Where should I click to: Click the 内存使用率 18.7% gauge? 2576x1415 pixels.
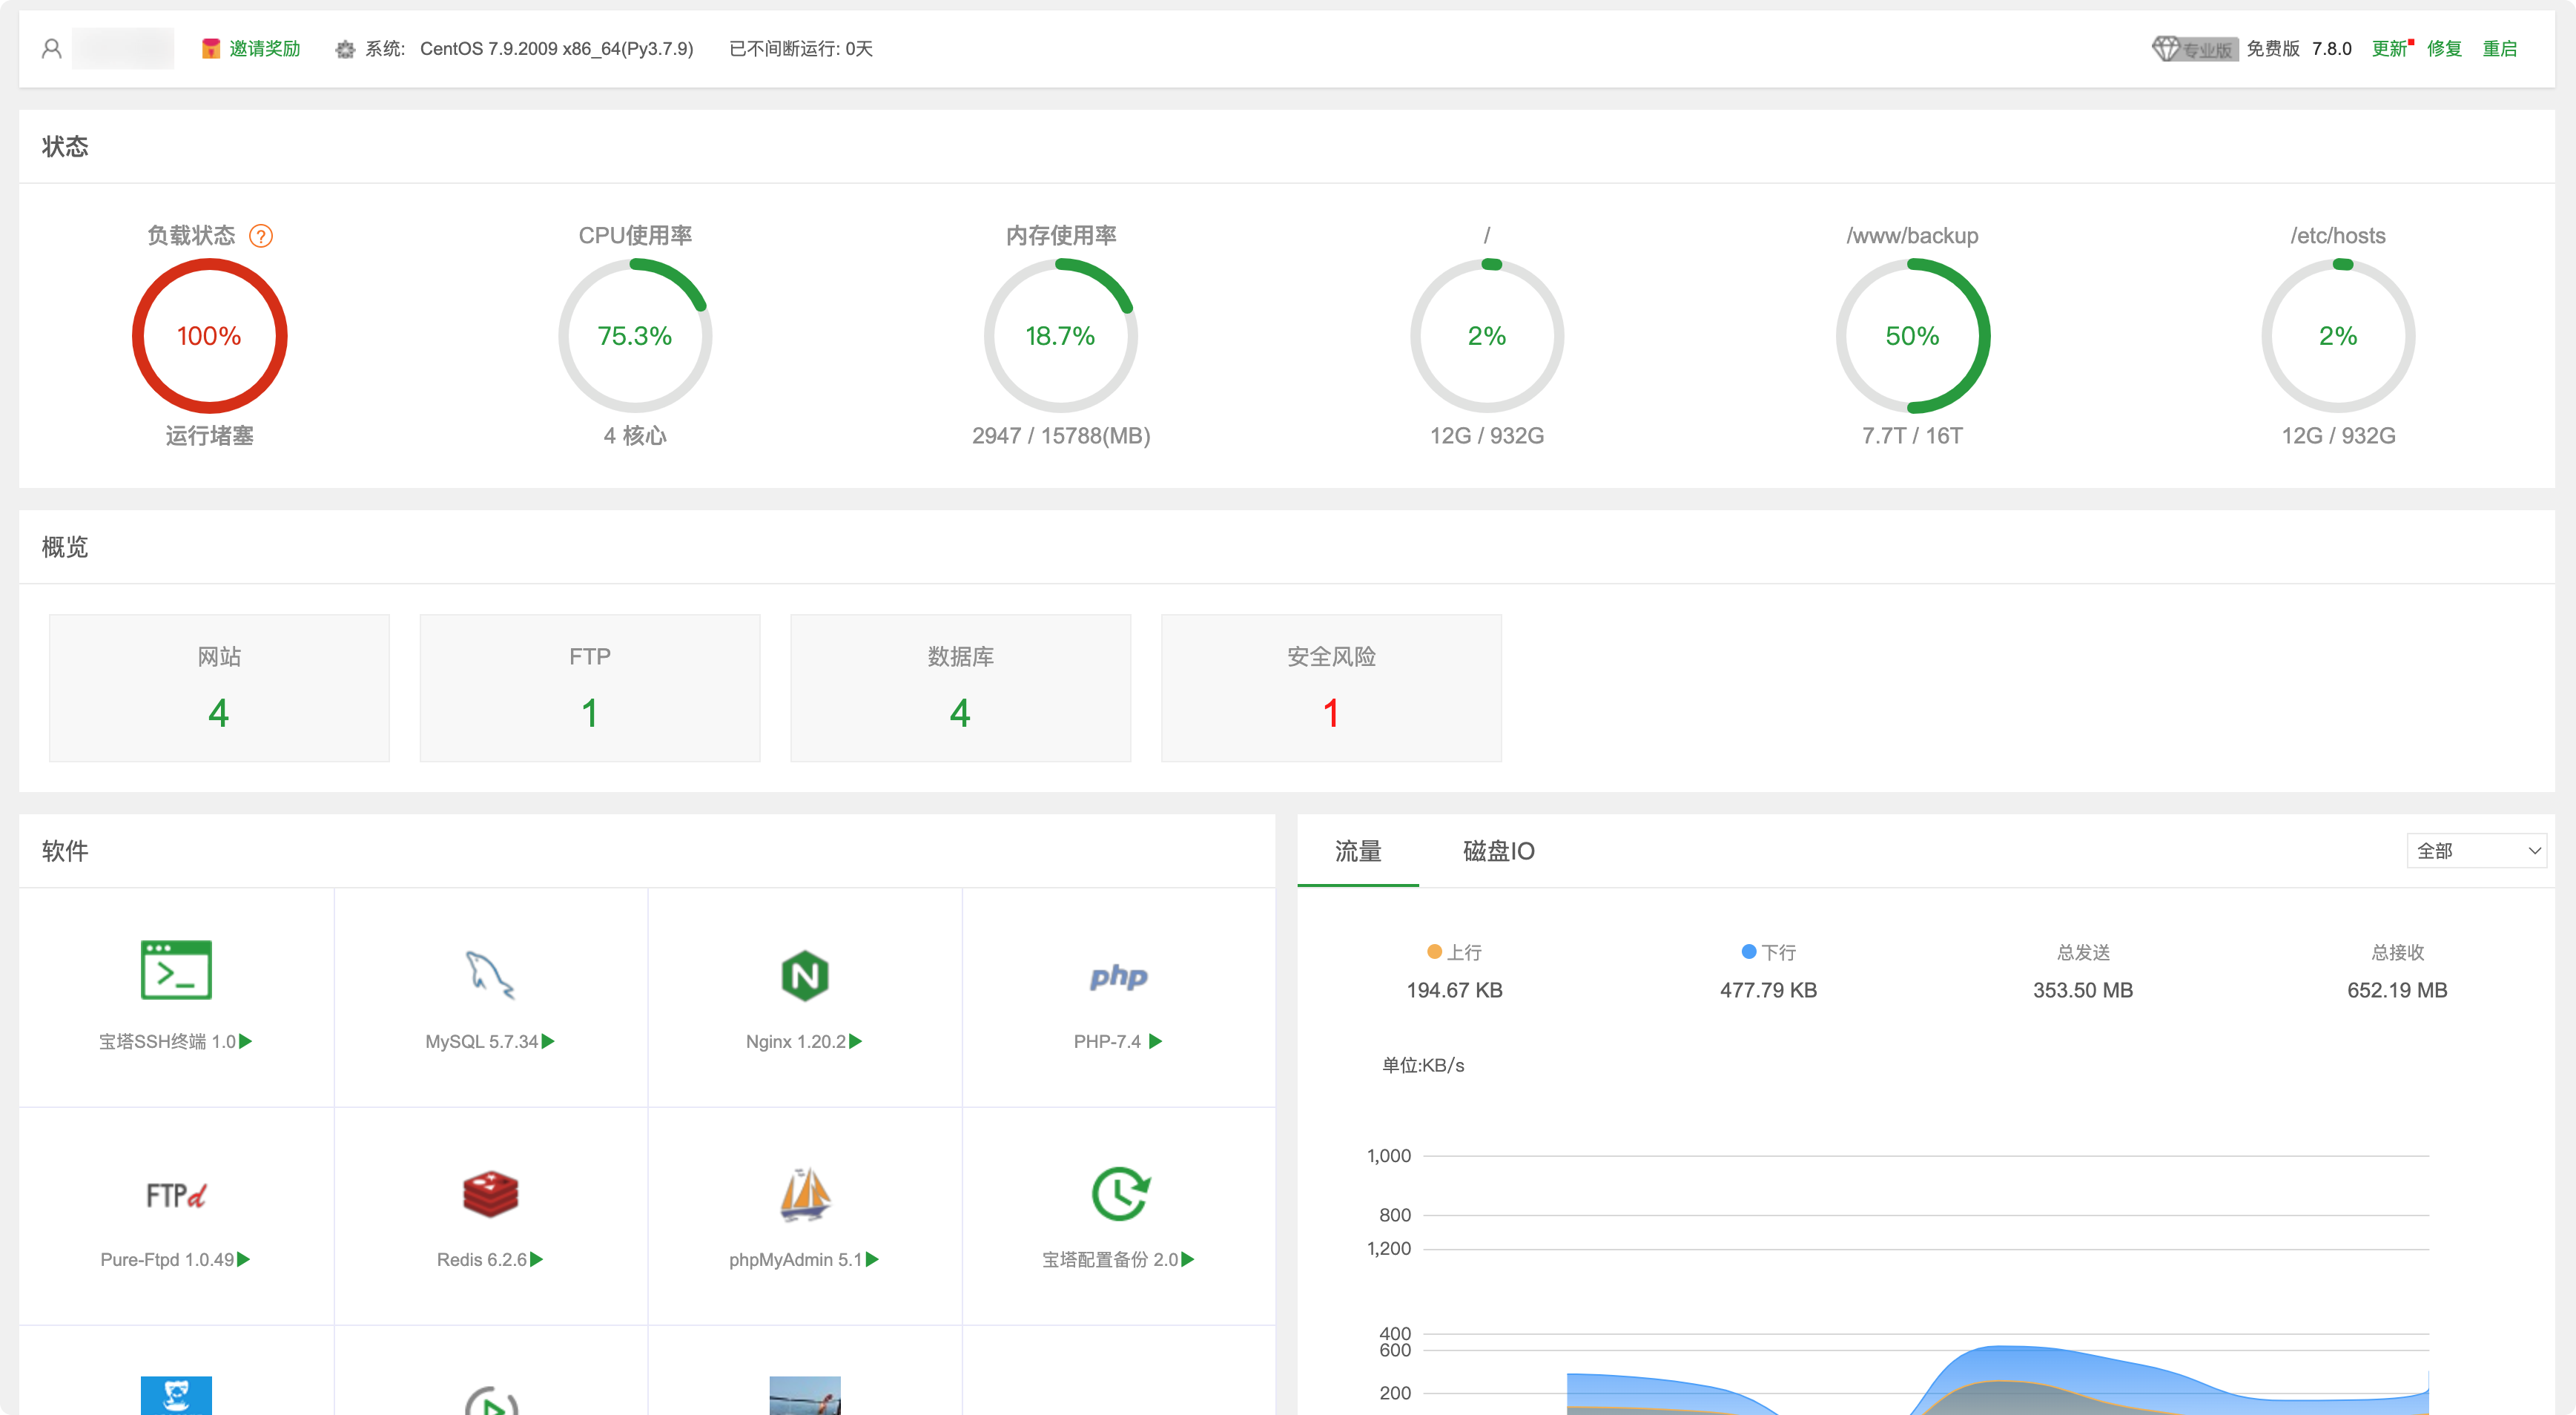pyautogui.click(x=1061, y=336)
